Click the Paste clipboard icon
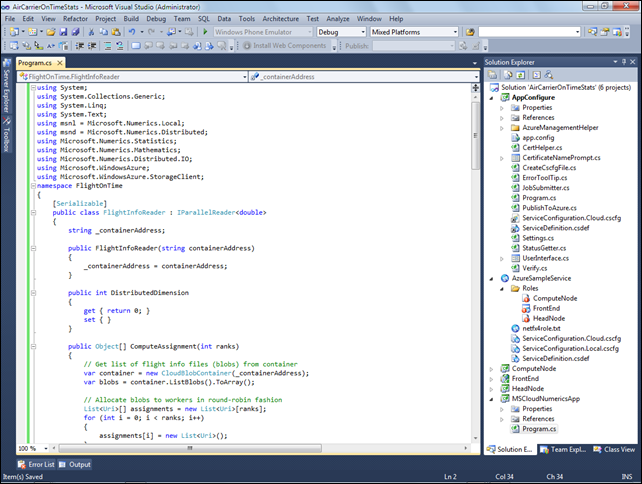642x484 pixels. 116,32
